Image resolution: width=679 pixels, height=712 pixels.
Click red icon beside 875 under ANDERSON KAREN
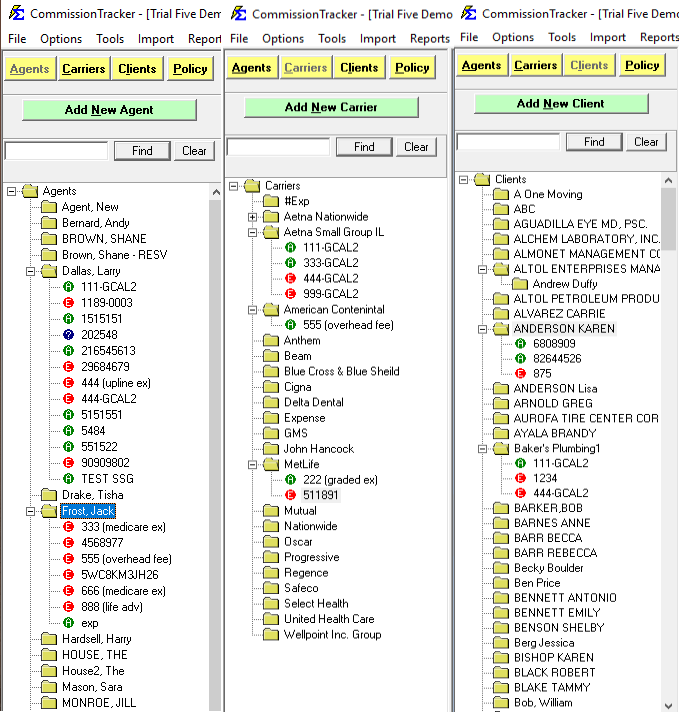click(520, 373)
